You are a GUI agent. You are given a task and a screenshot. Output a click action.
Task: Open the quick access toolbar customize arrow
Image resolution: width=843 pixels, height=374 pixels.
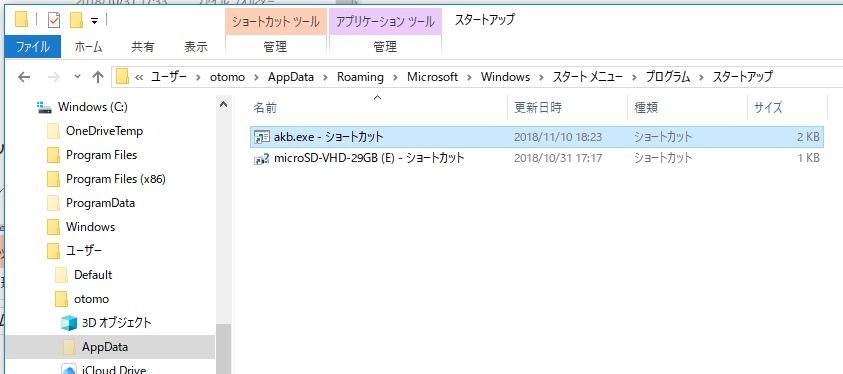pyautogui.click(x=94, y=21)
